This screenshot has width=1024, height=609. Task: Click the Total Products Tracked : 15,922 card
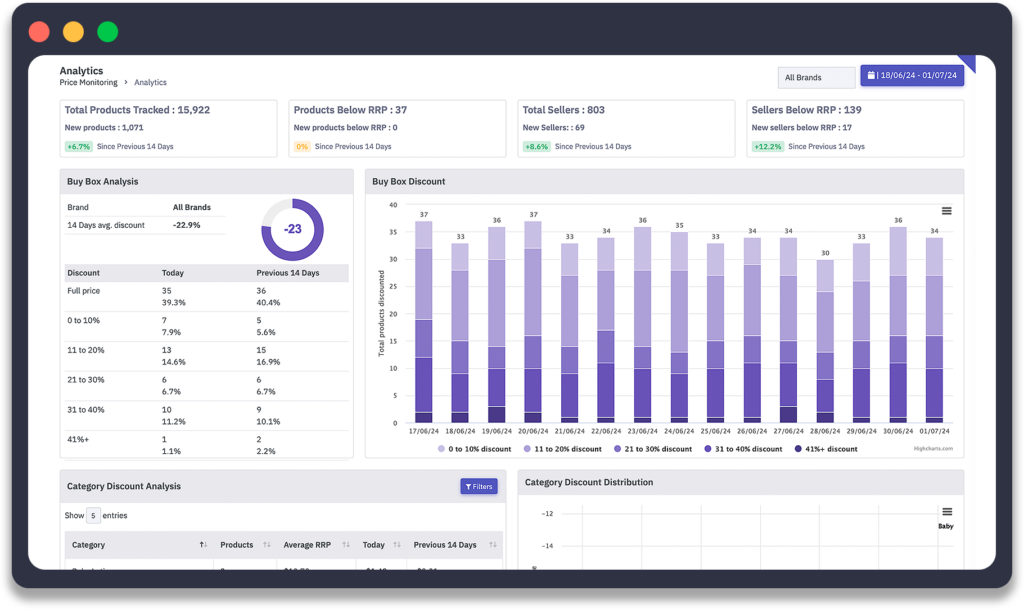click(168, 129)
